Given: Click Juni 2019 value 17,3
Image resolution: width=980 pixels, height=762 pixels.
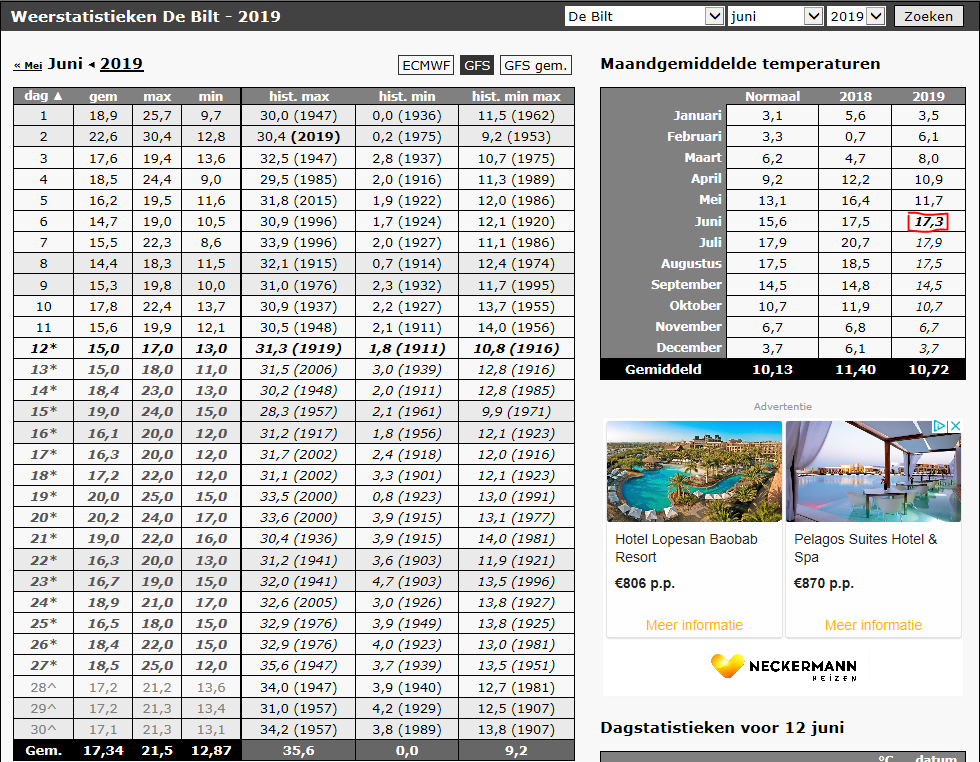Looking at the screenshot, I should [928, 221].
